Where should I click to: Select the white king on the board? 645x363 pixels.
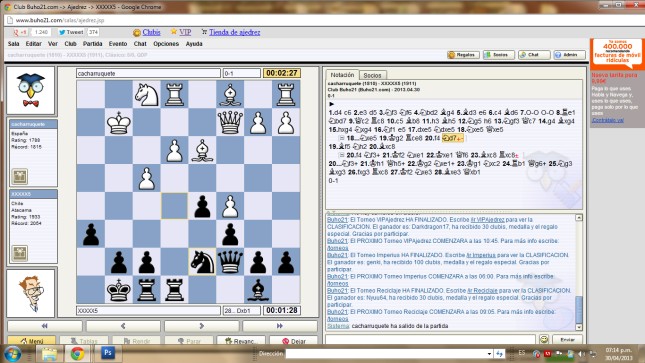pos(118,123)
